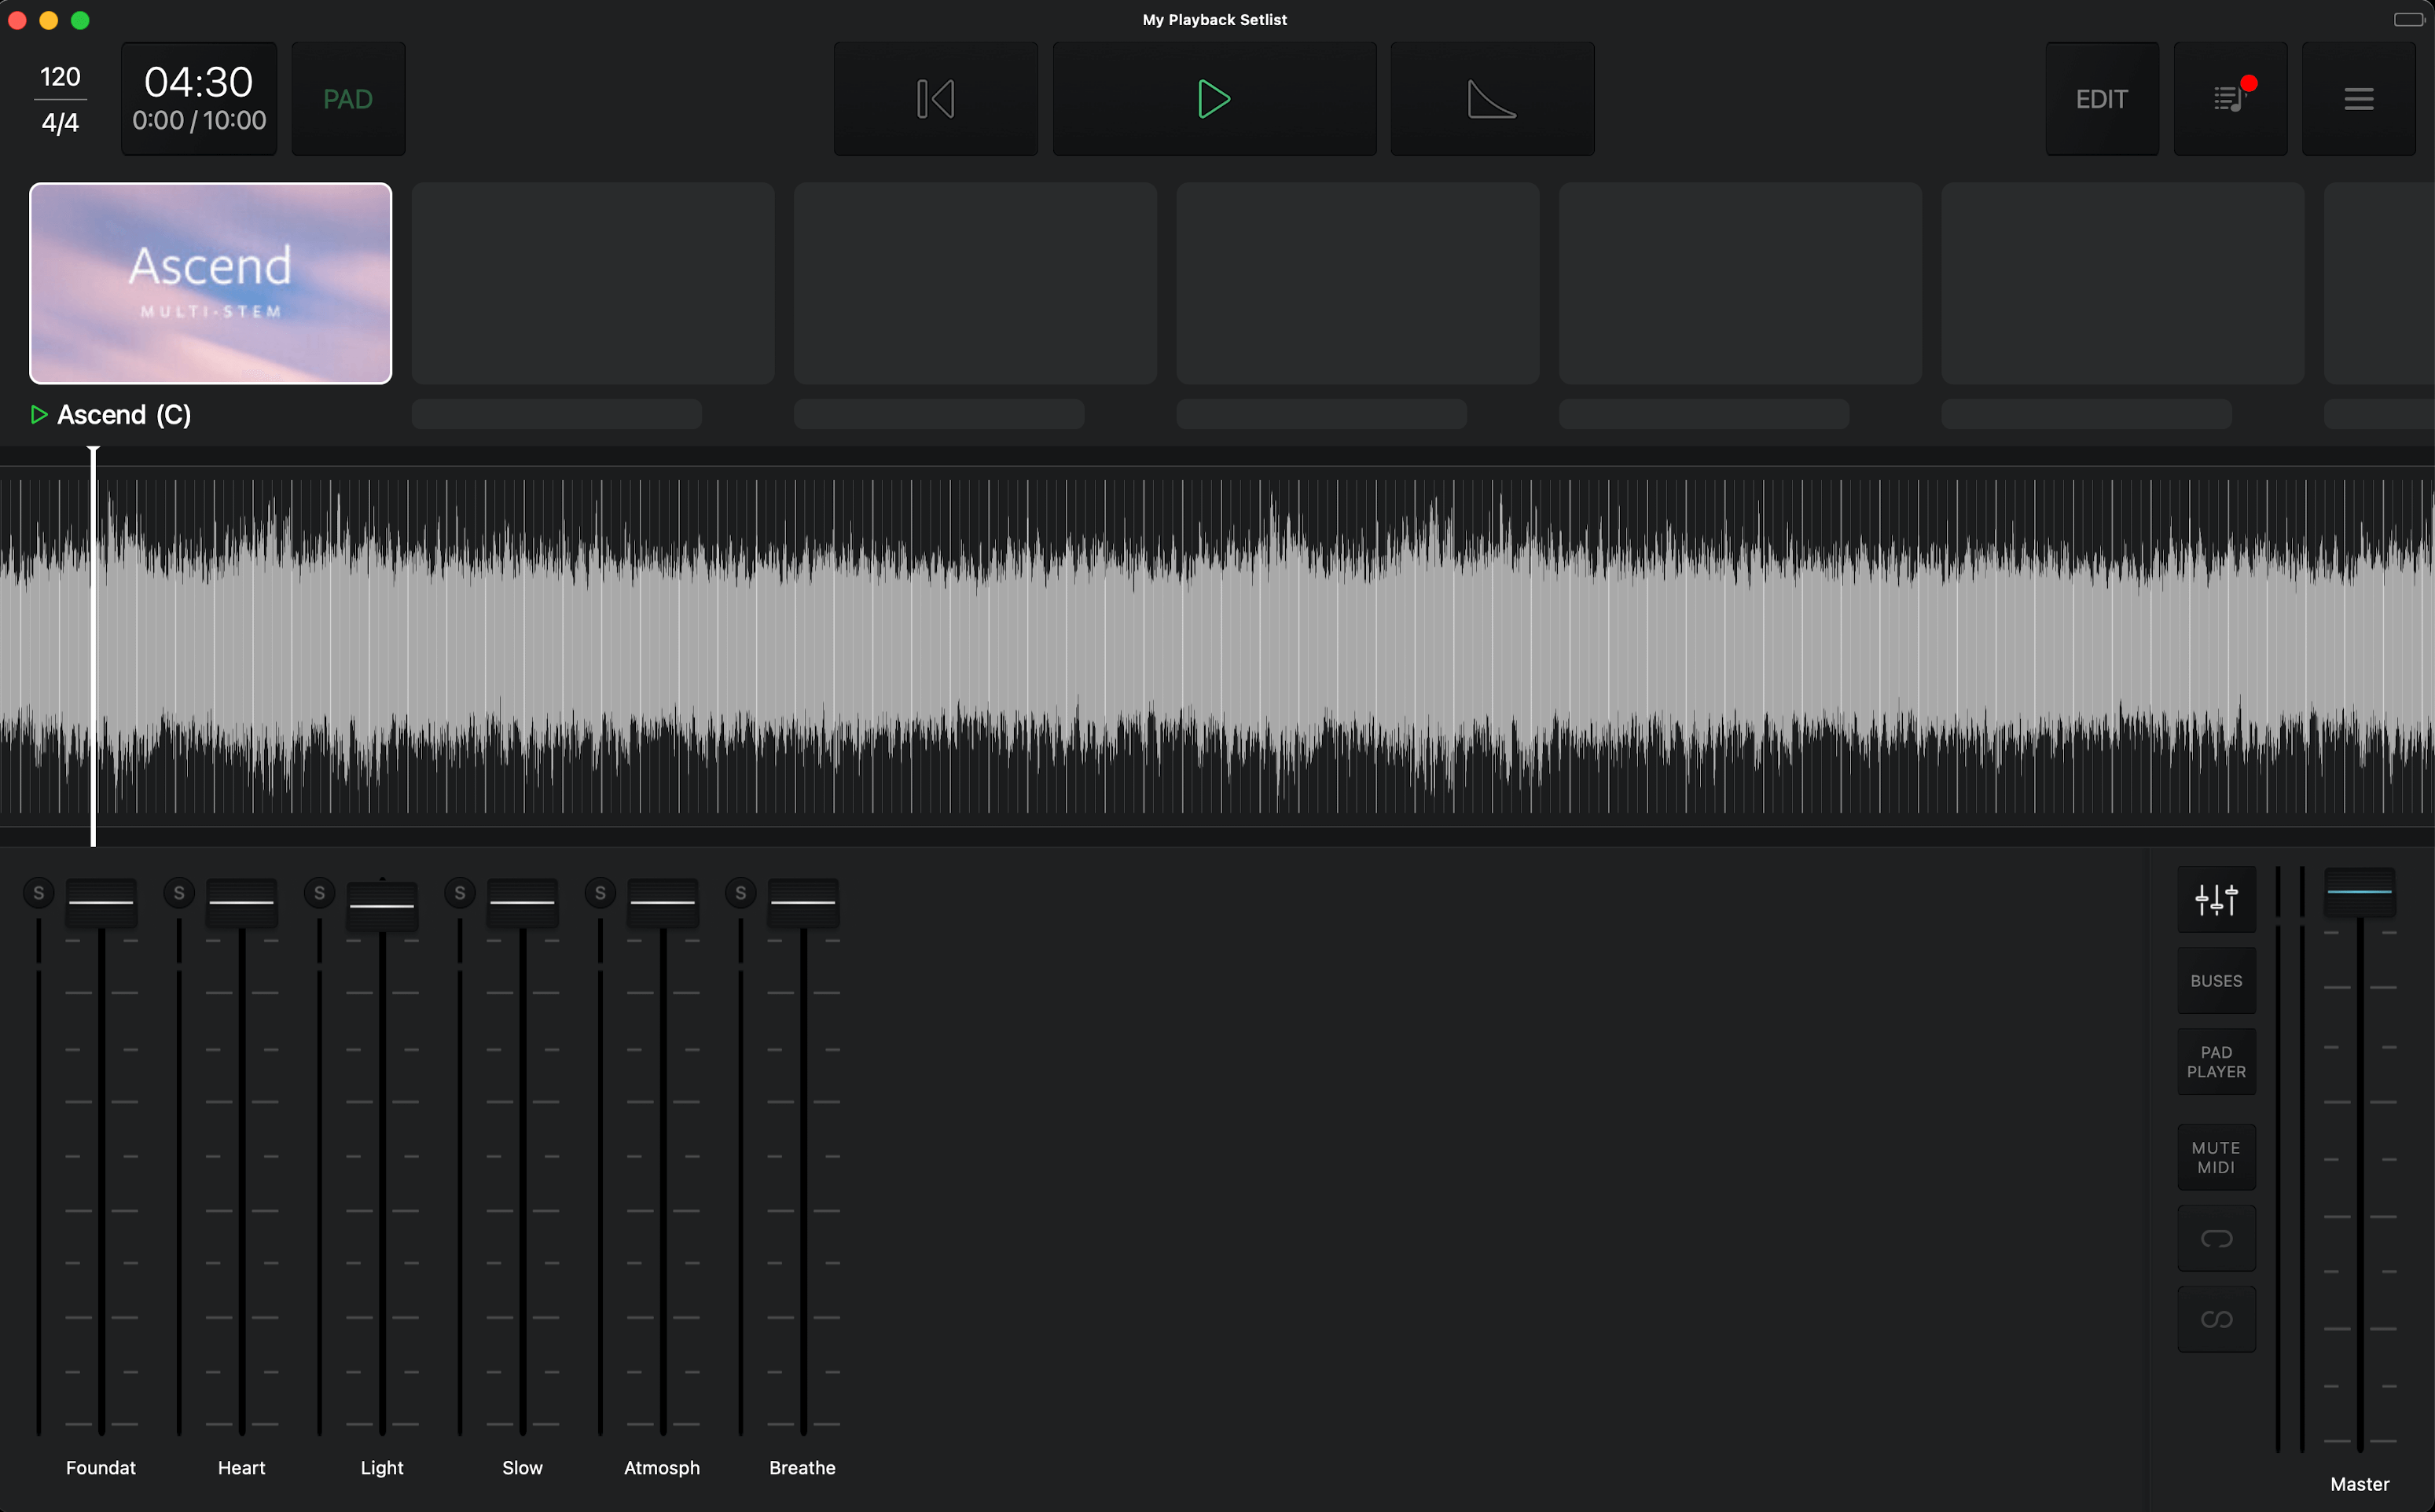Open the hamburger menu
2435x1512 pixels.
[2358, 99]
